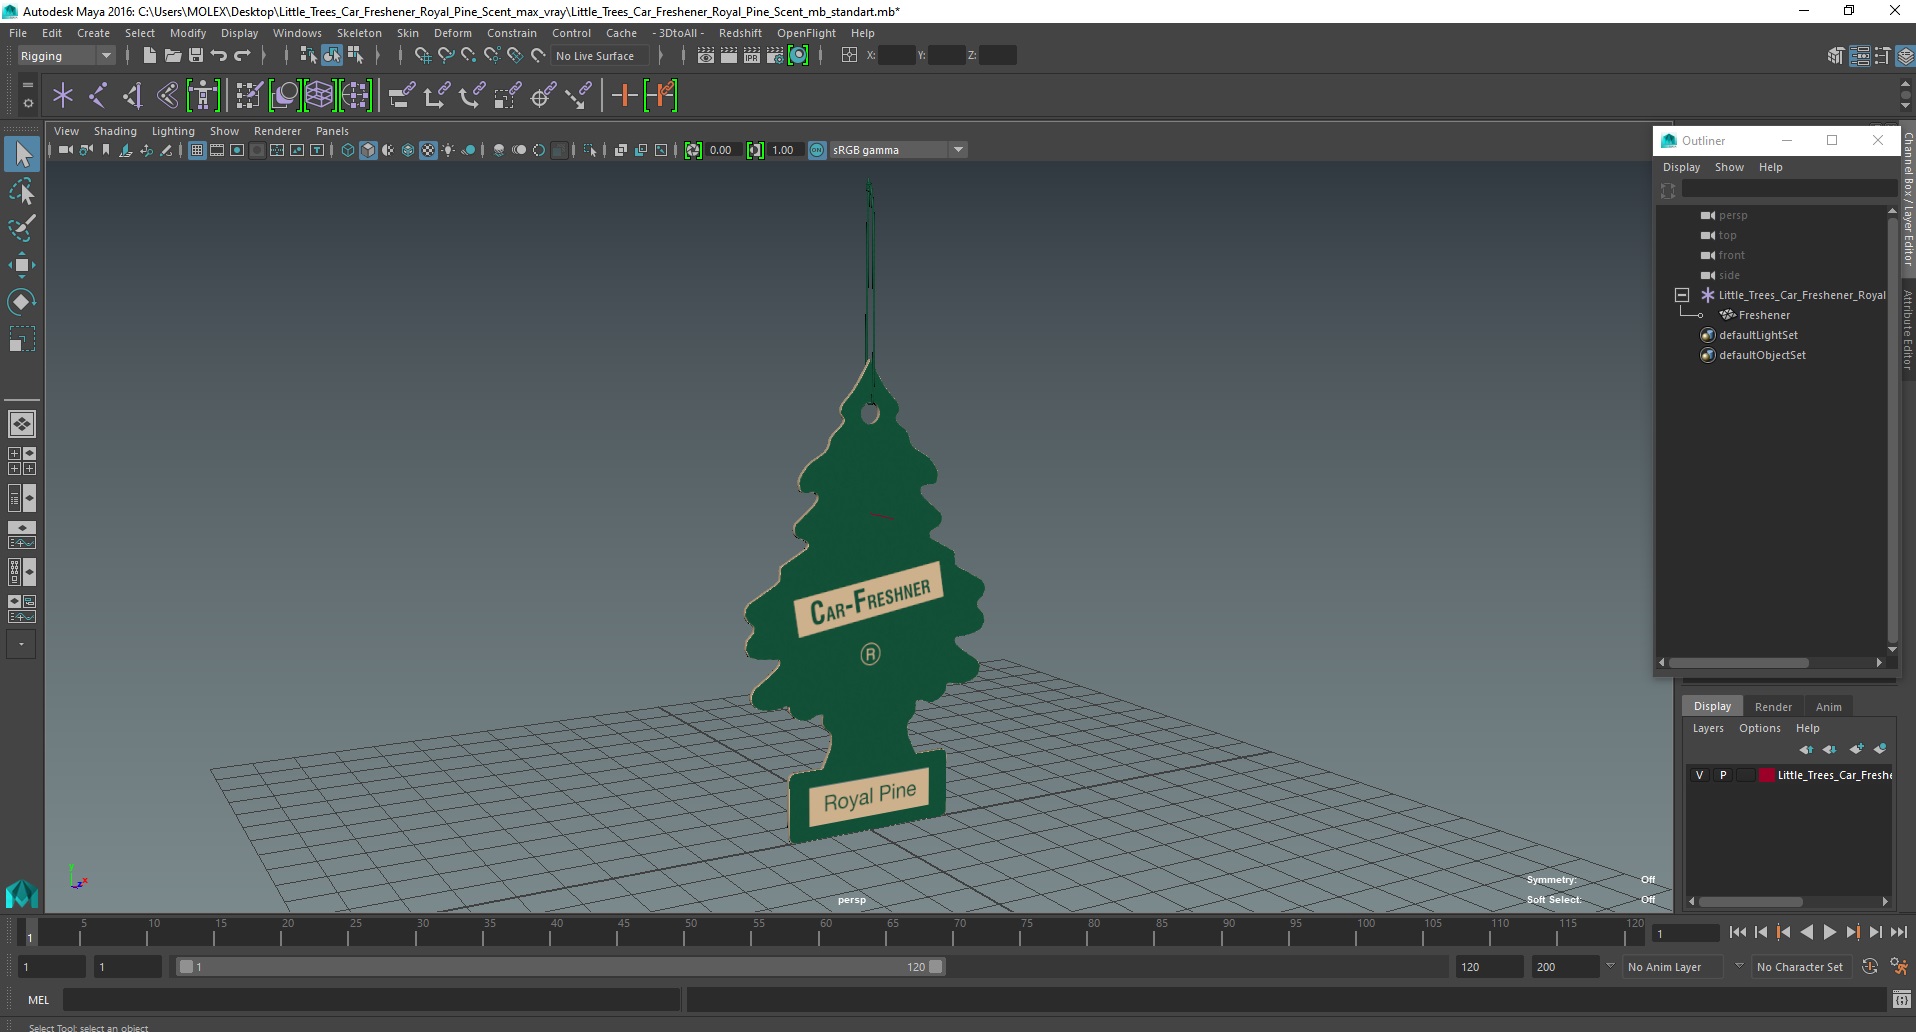Toggle use all lights in viewport

click(x=448, y=150)
